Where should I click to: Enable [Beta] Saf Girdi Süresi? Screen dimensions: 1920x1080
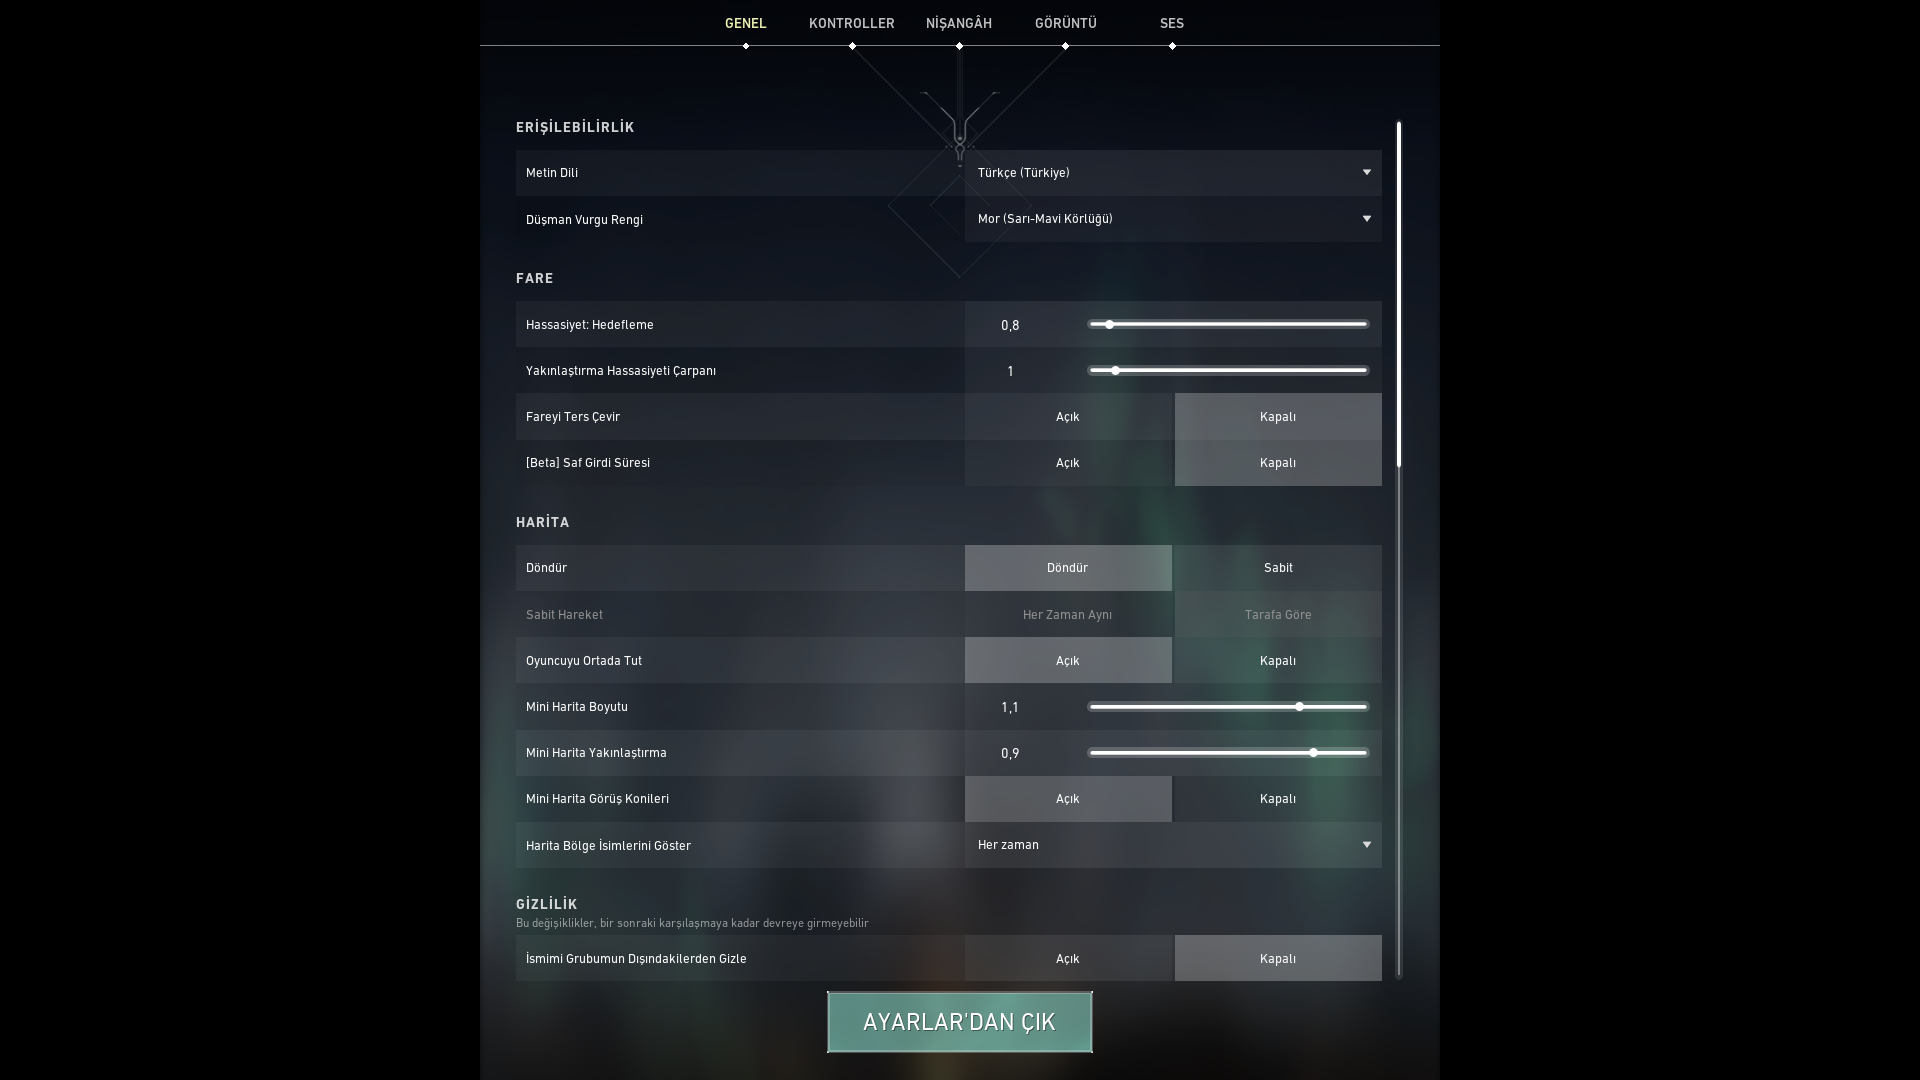(1067, 463)
